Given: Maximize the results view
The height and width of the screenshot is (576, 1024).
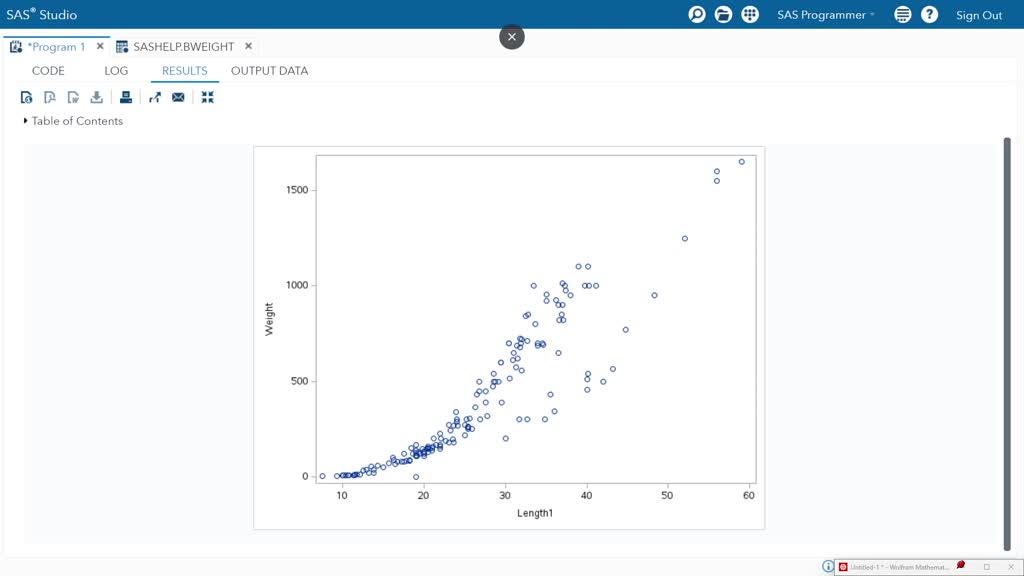Looking at the screenshot, I should (x=207, y=97).
